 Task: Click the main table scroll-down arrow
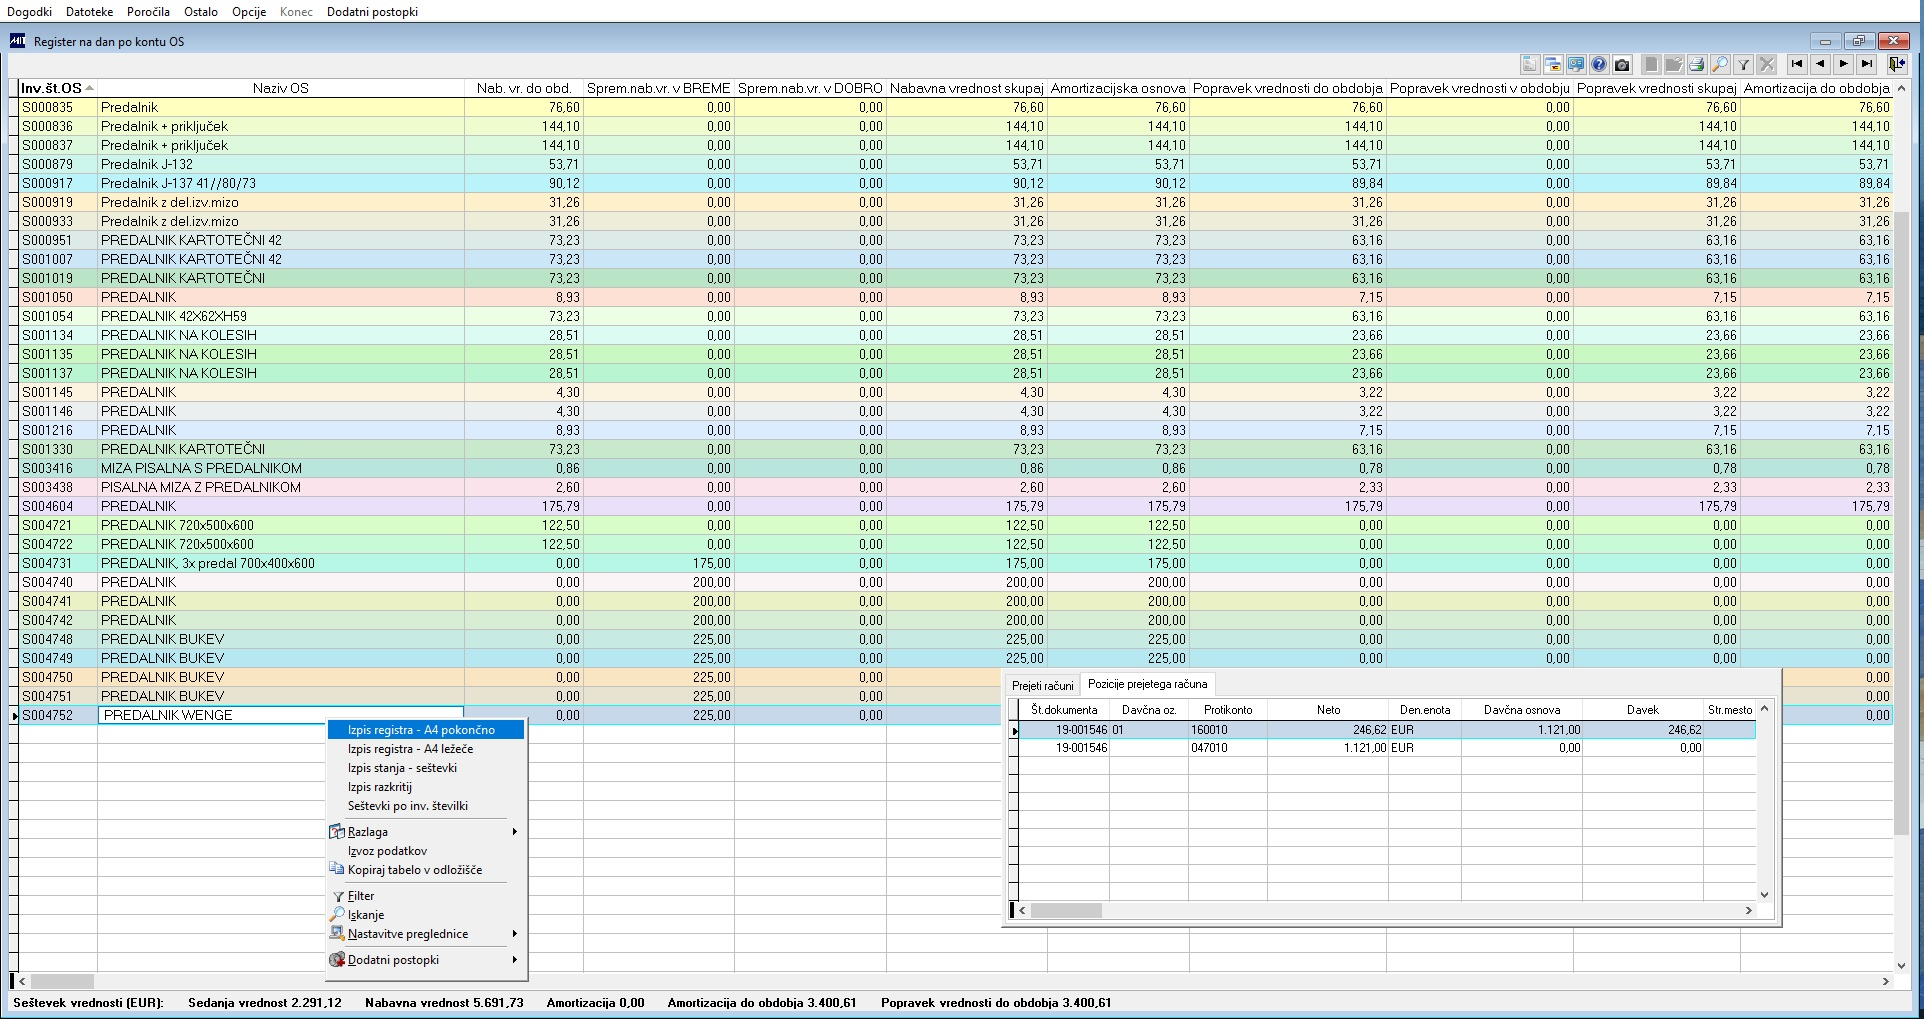(x=1901, y=966)
